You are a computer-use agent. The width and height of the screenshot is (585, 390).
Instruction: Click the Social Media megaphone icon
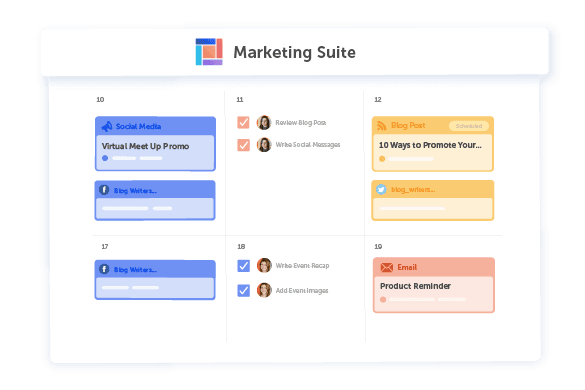click(x=107, y=127)
